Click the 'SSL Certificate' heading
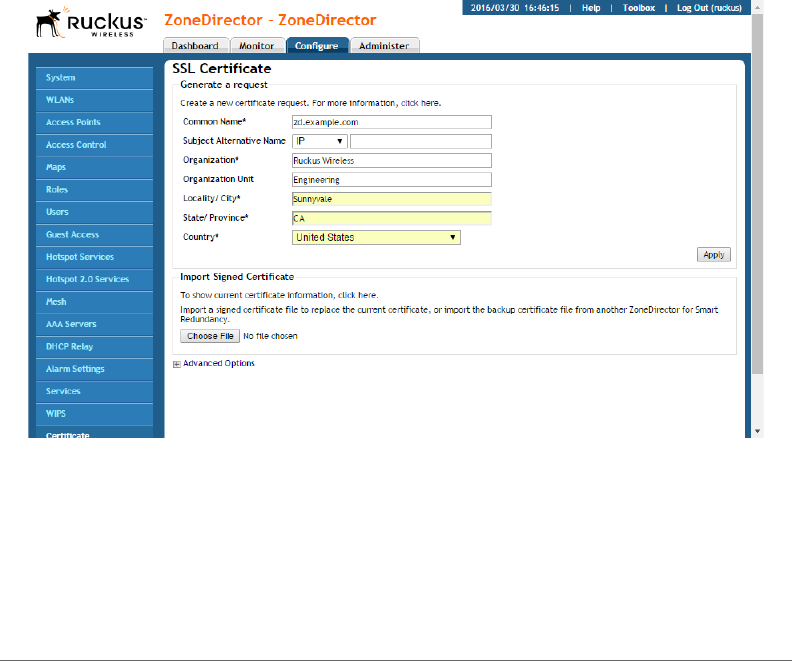The width and height of the screenshot is (792, 661). 222,69
